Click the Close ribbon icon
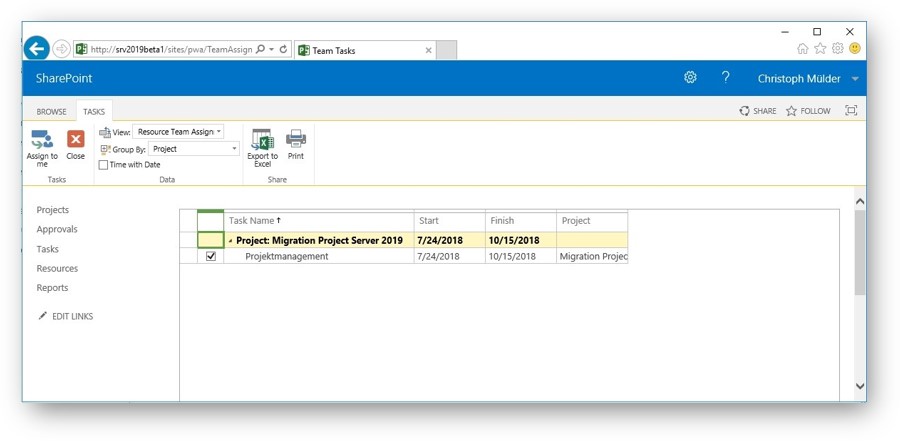The image size is (900, 441). 75,139
